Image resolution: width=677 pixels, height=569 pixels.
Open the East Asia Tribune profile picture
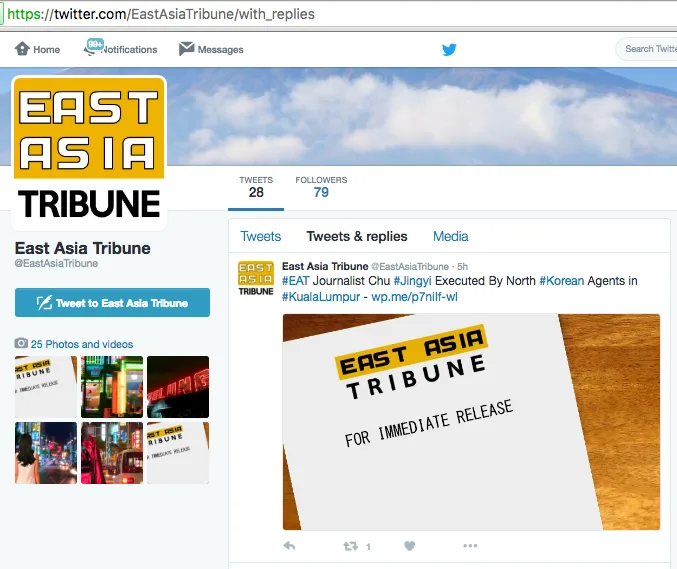tap(89, 153)
